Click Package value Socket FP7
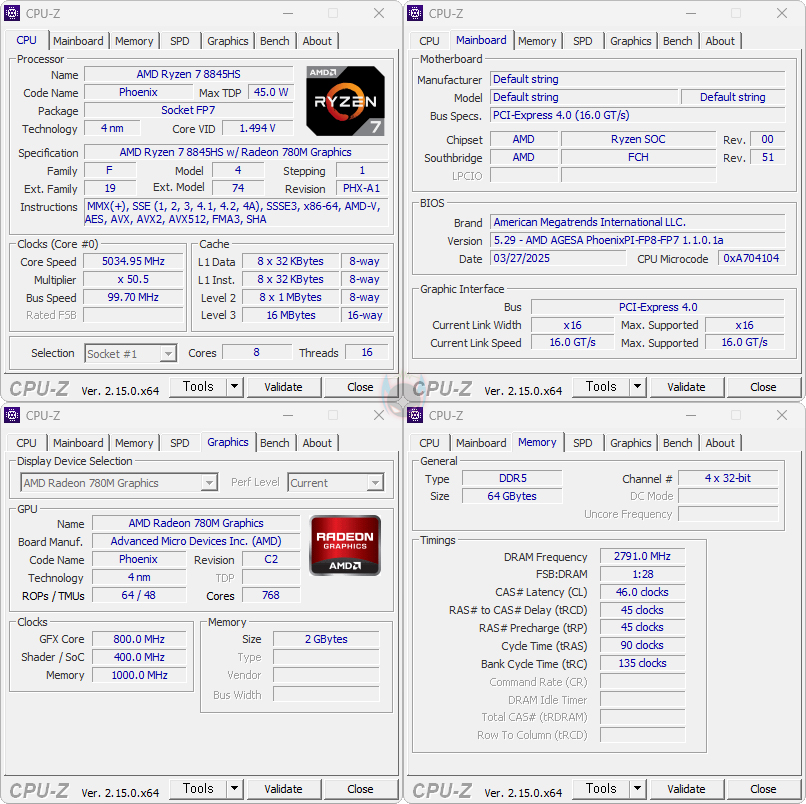806x804 pixels. point(189,110)
